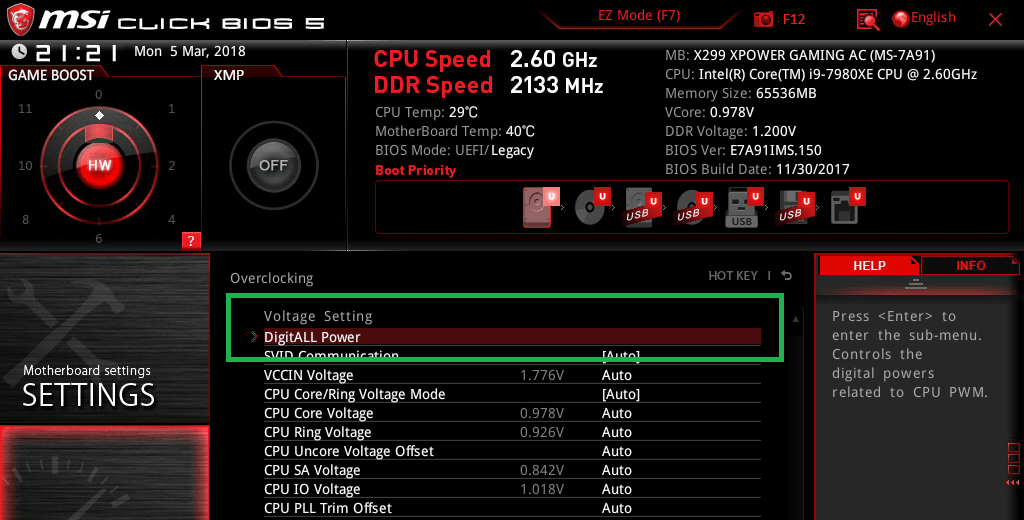1024x520 pixels.
Task: Click the CPU Temp: 29°C reading
Action: (426, 112)
